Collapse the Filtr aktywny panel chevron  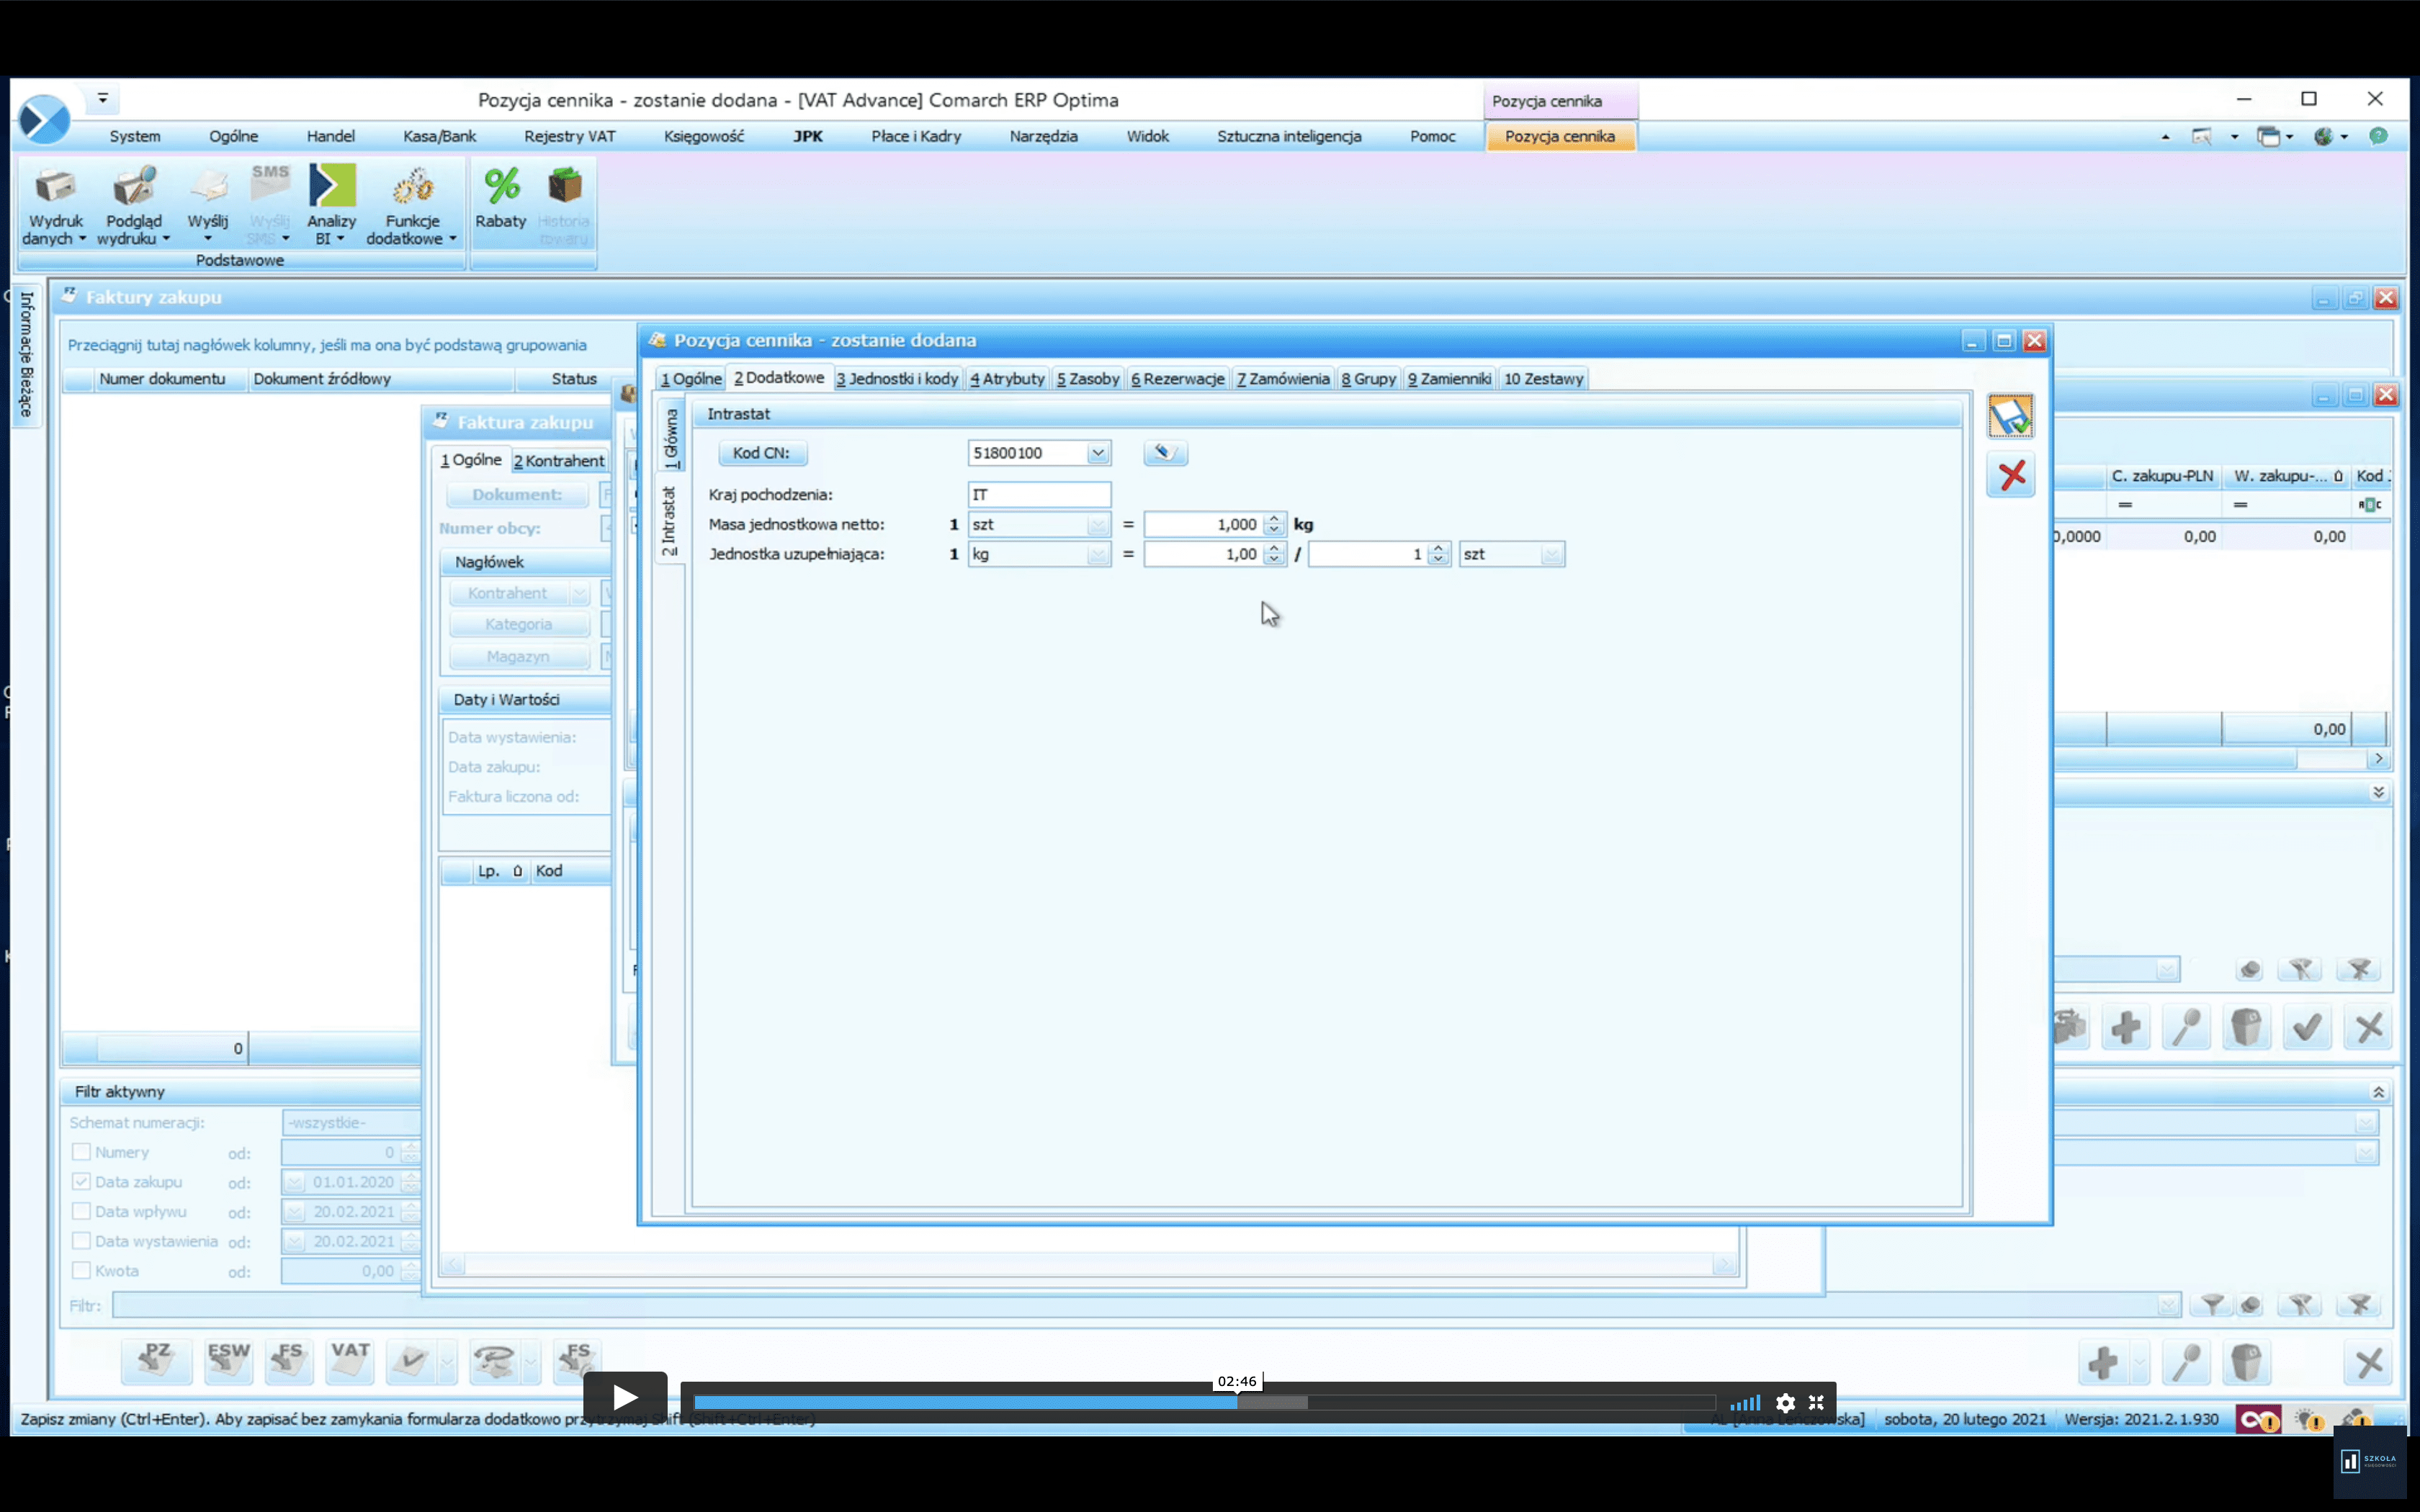(x=2379, y=1092)
